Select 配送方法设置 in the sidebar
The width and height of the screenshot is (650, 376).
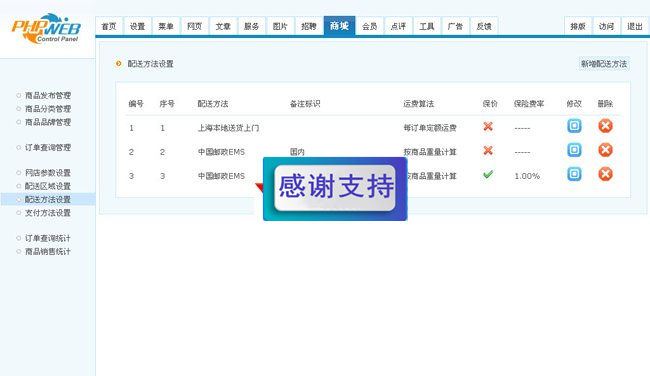48,199
